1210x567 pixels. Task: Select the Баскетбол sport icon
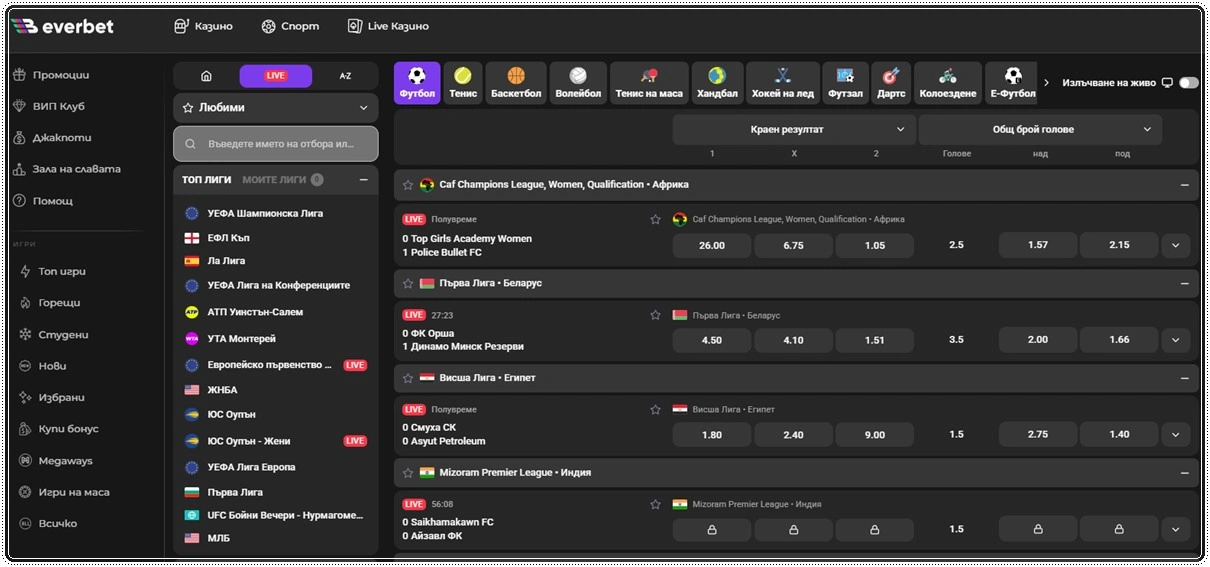pyautogui.click(x=516, y=83)
